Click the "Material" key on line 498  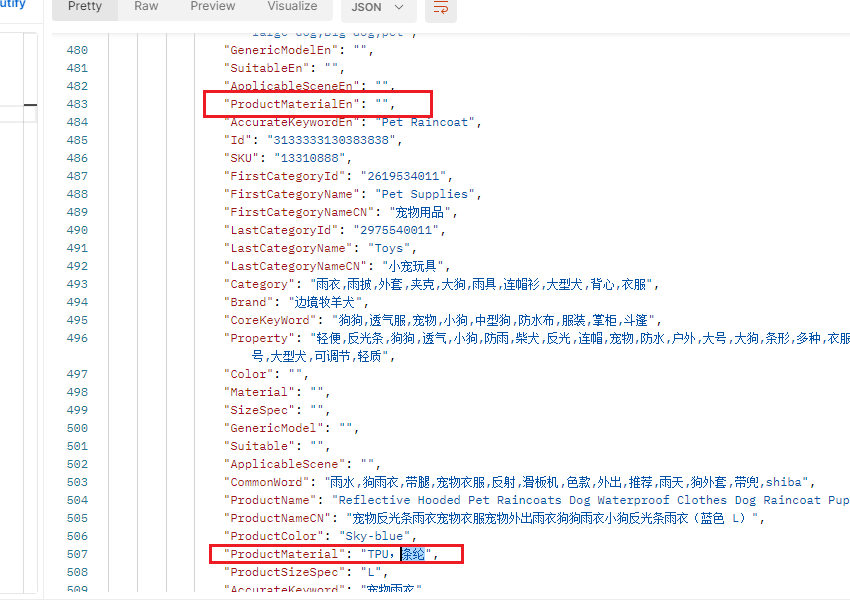click(259, 392)
